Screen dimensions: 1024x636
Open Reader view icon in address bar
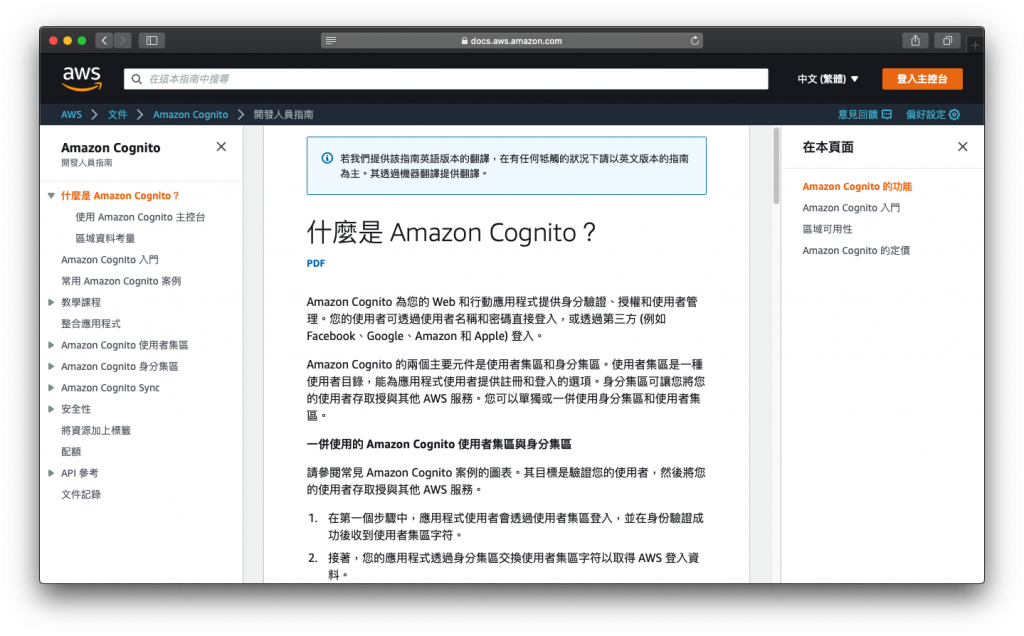pos(331,40)
